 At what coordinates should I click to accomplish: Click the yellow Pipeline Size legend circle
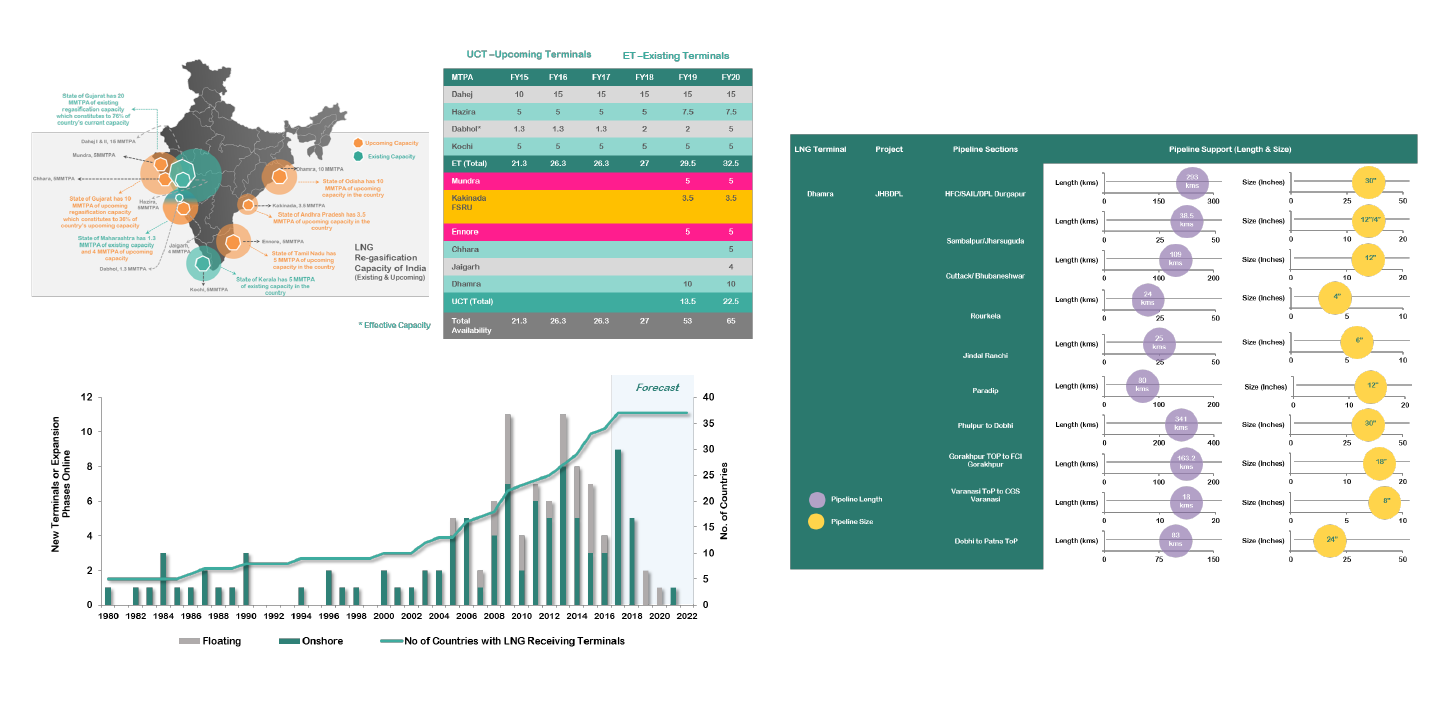tap(817, 521)
